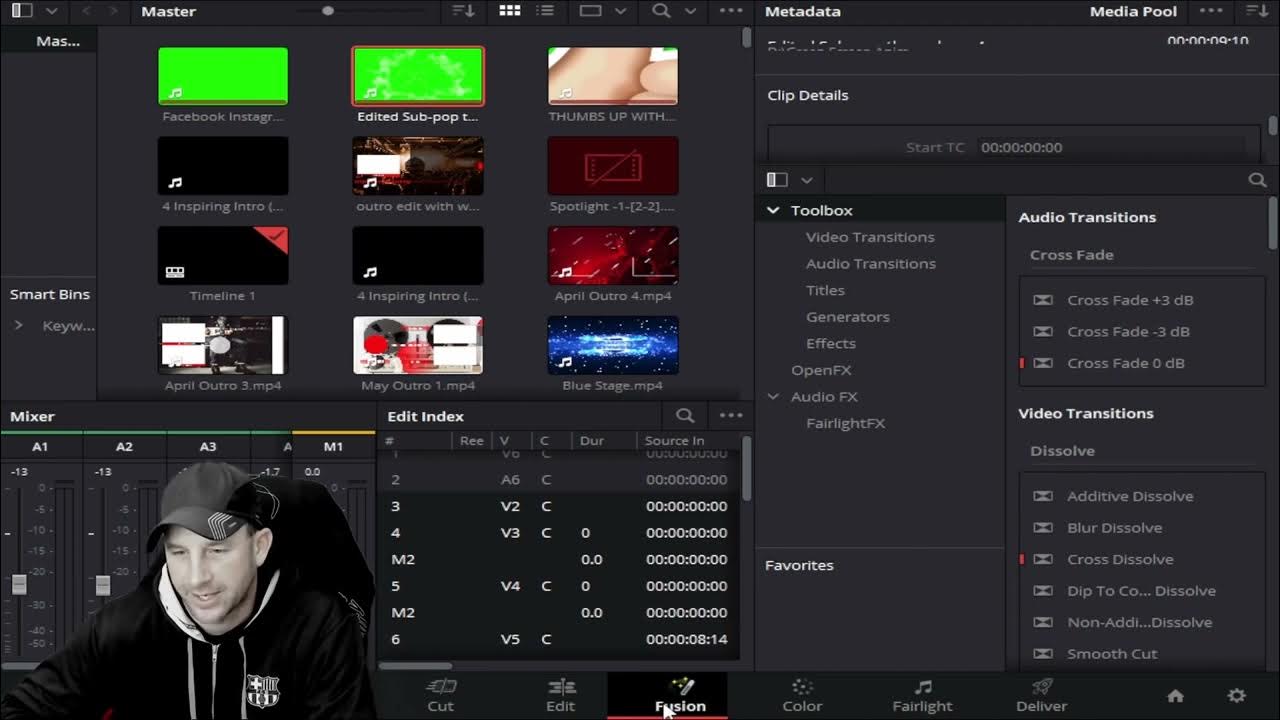1280x720 pixels.
Task: Open the search filter dropdown chevron in media pool
Action: [690, 11]
